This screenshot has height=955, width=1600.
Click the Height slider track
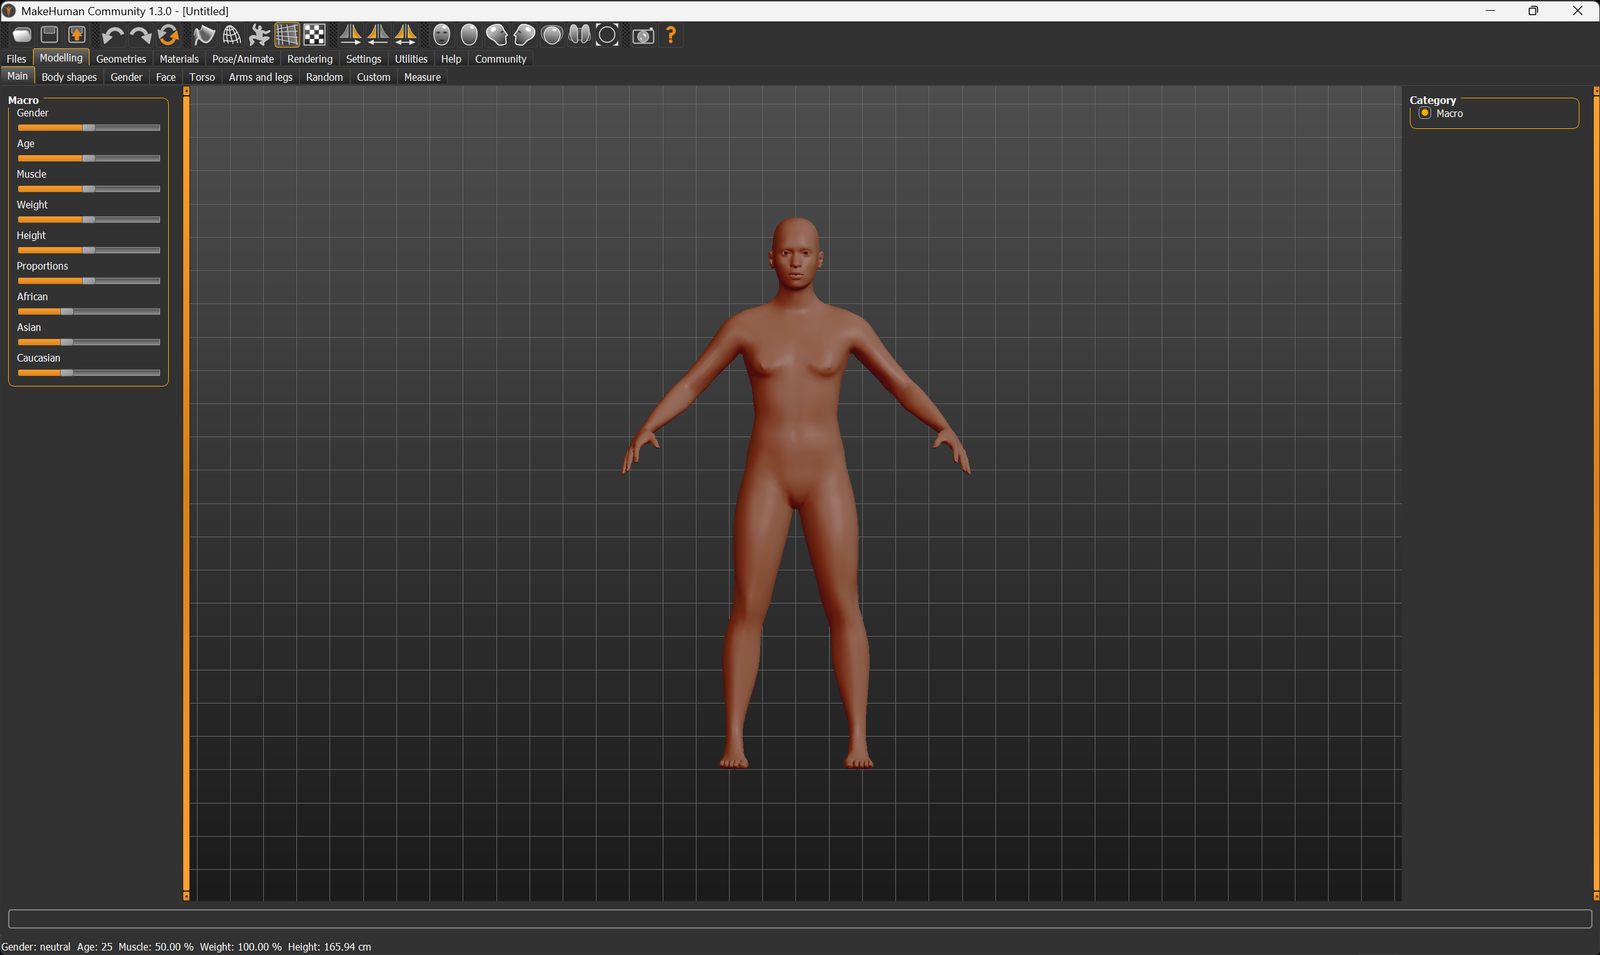click(89, 250)
